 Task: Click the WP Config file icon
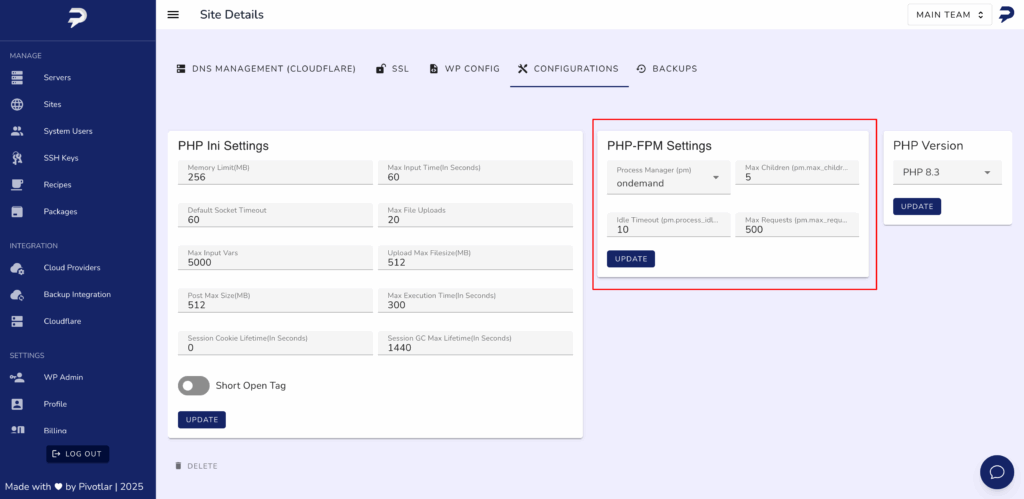click(x=434, y=69)
